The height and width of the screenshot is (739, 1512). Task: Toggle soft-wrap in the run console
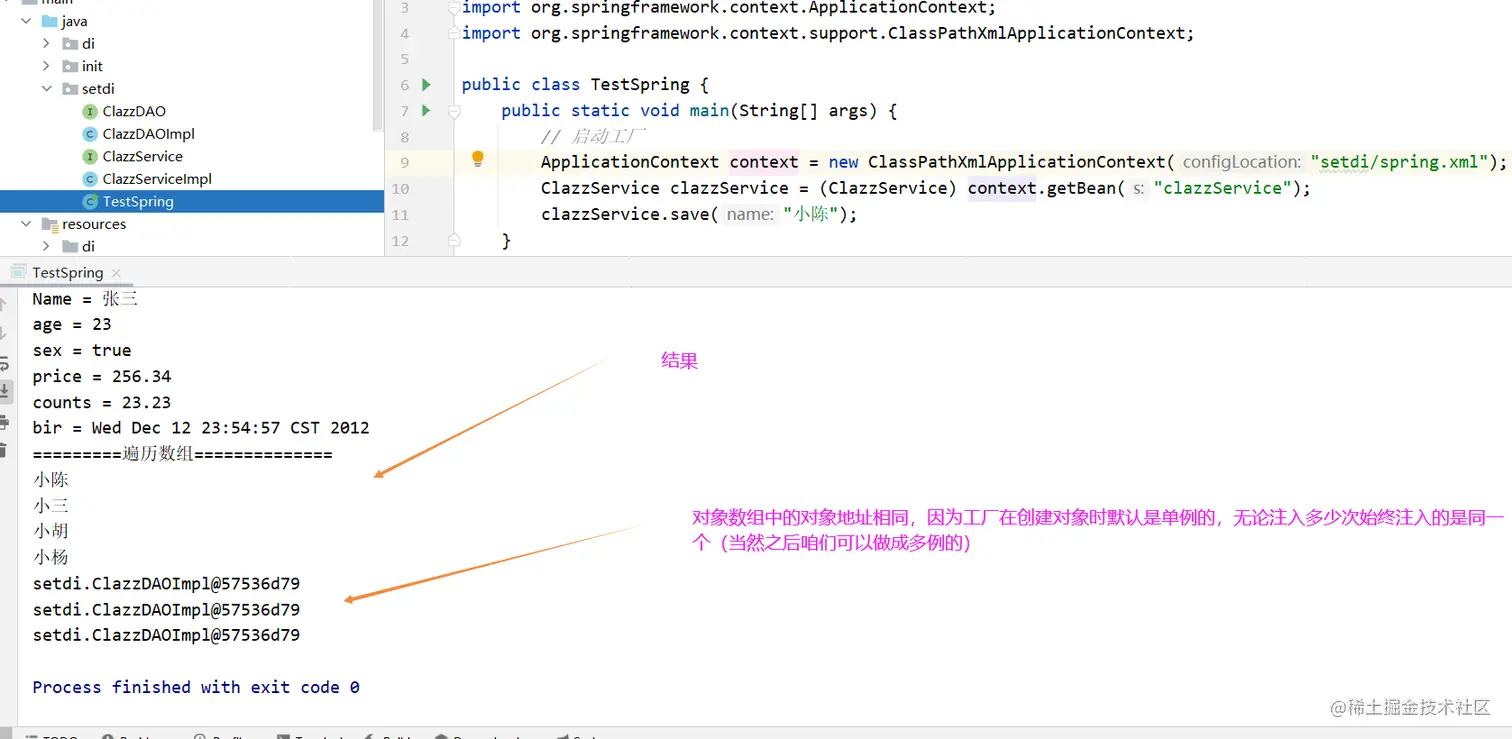coord(5,364)
